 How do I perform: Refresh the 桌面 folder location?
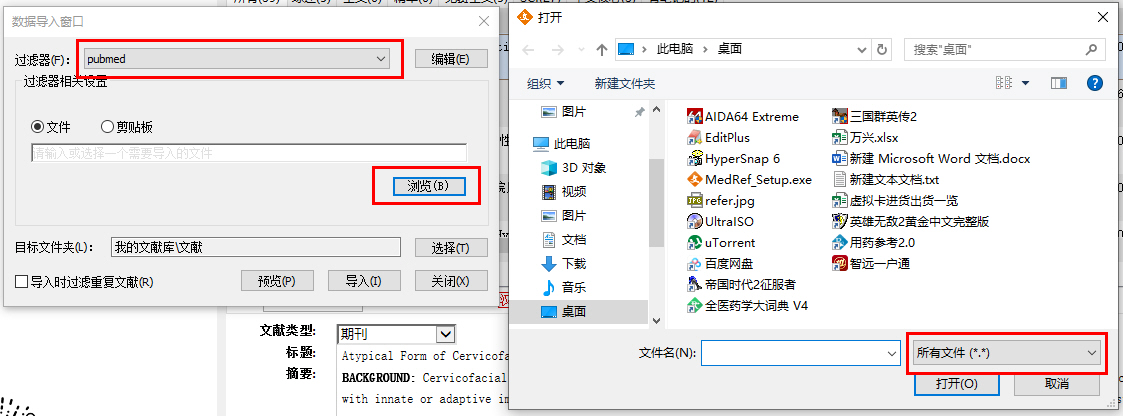(882, 49)
